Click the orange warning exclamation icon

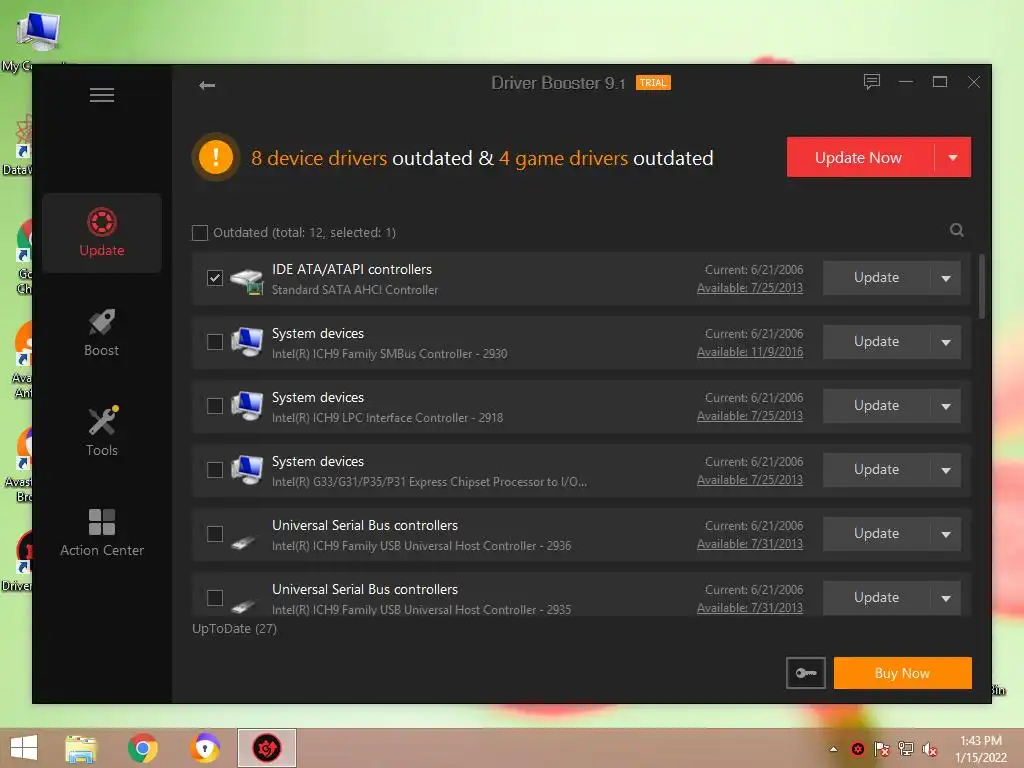coord(216,157)
